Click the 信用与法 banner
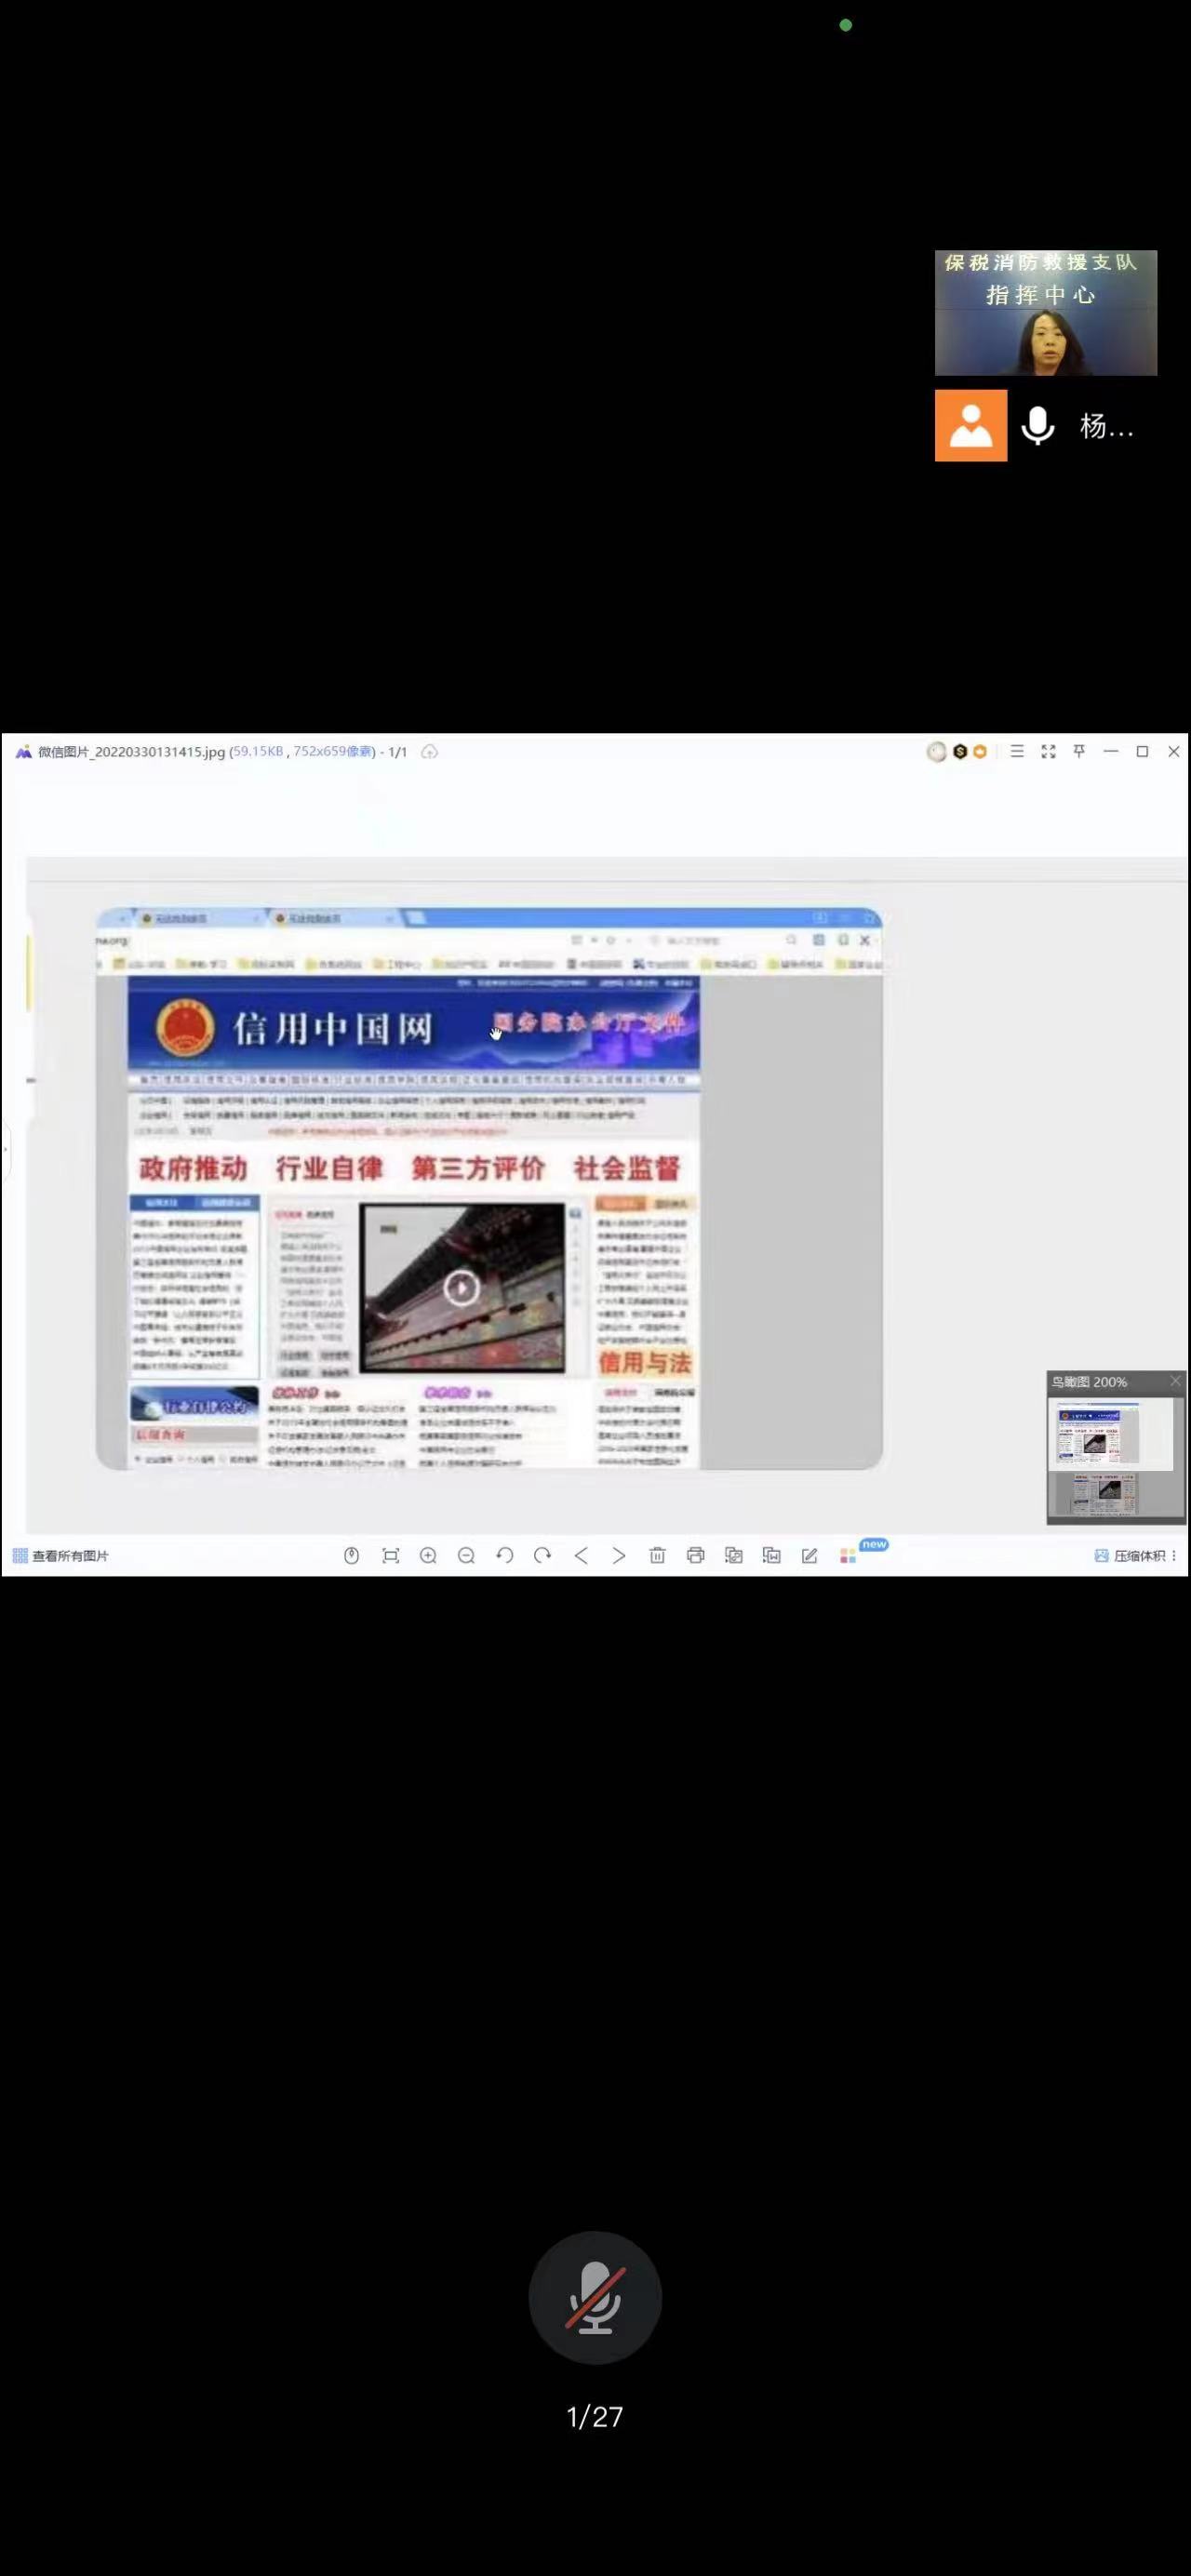Viewport: 1191px width, 2576px height. pos(645,1362)
